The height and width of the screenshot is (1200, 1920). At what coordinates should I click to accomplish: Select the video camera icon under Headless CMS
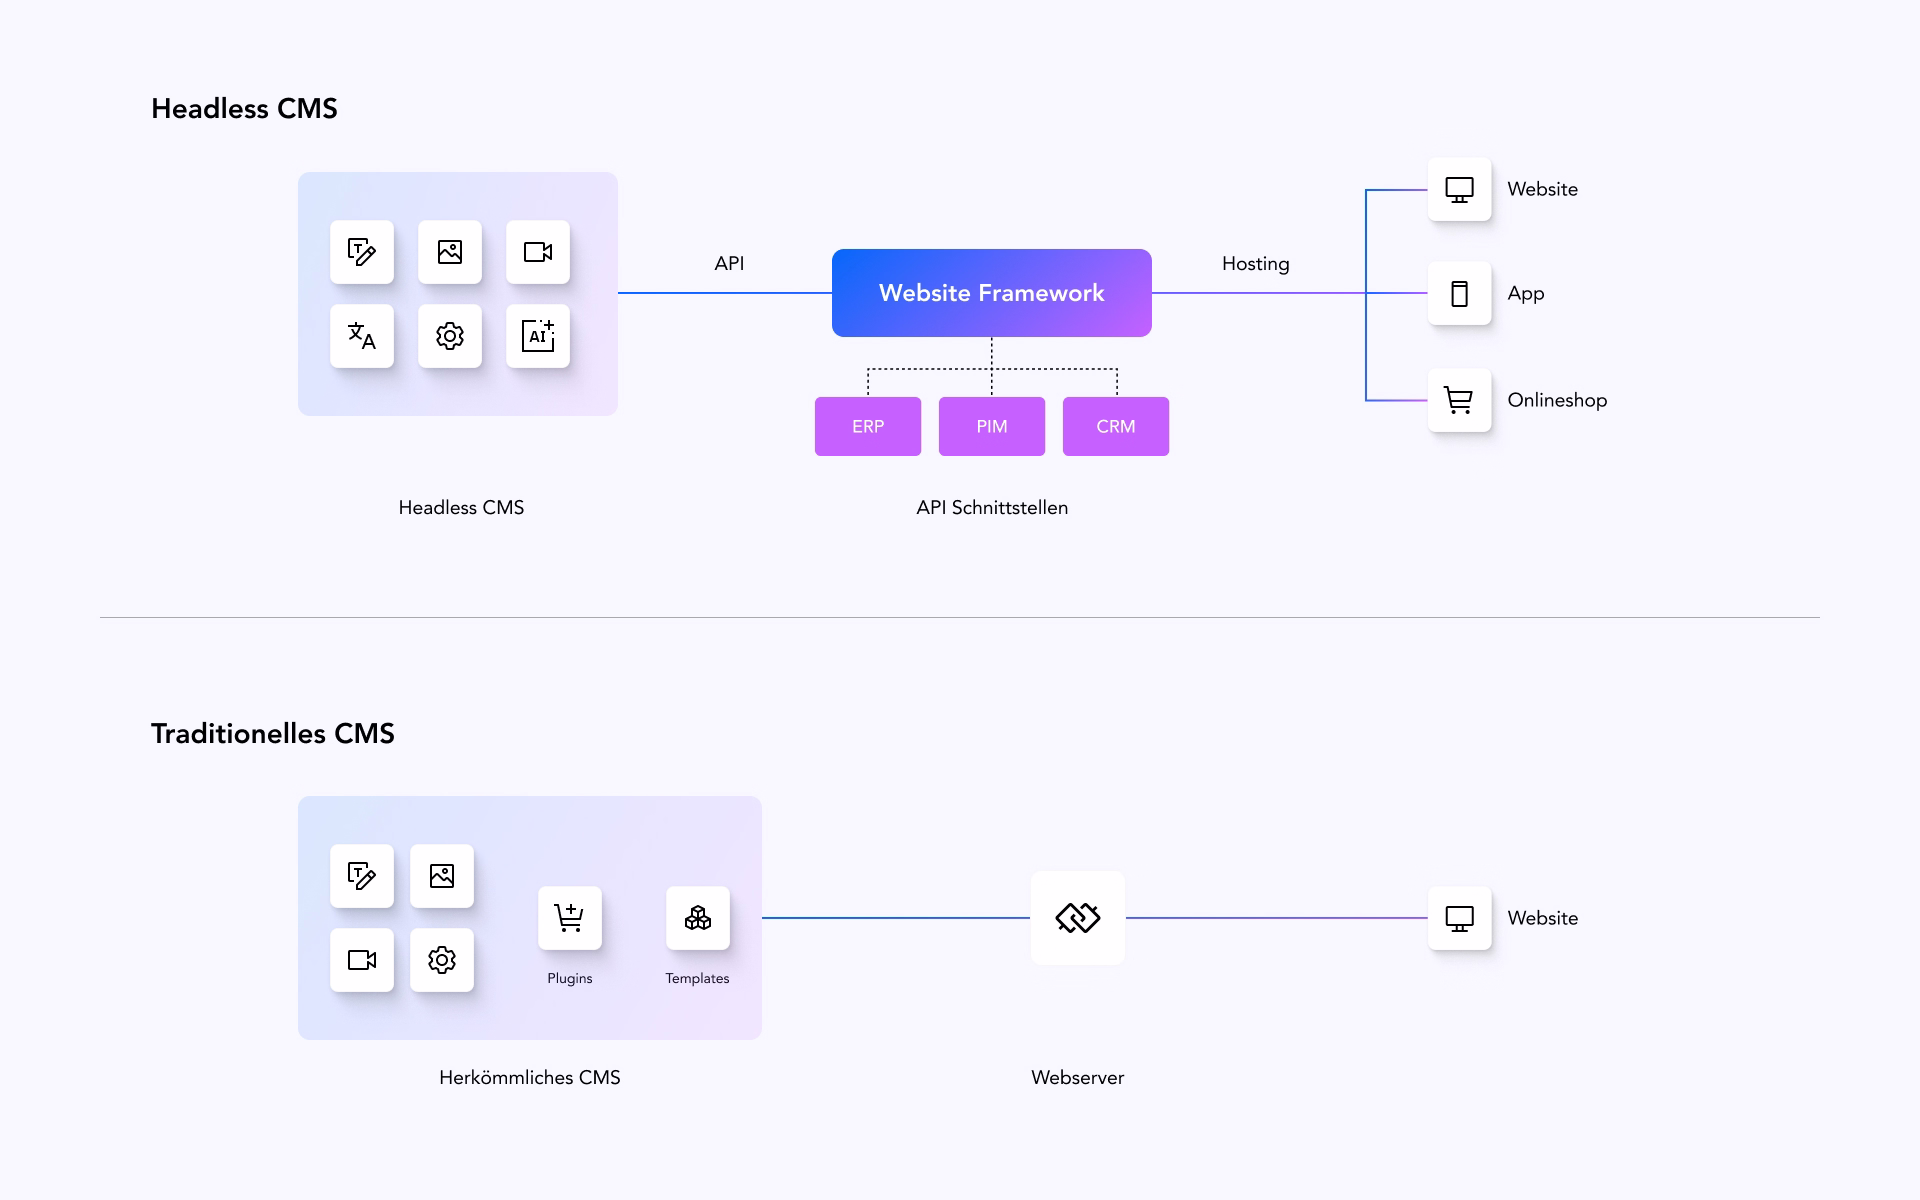pyautogui.click(x=538, y=253)
